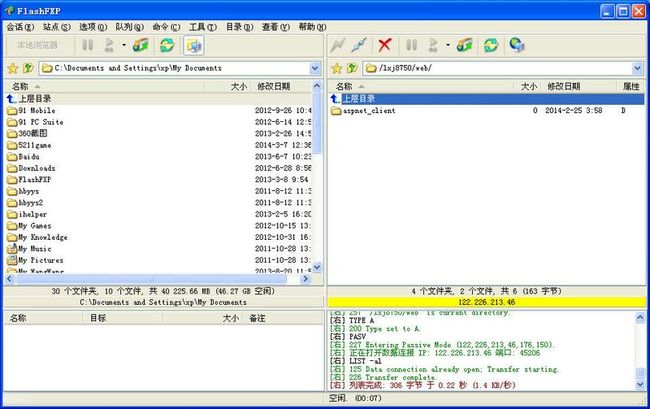
Task: Open the 命令 menu
Action: click(x=166, y=27)
